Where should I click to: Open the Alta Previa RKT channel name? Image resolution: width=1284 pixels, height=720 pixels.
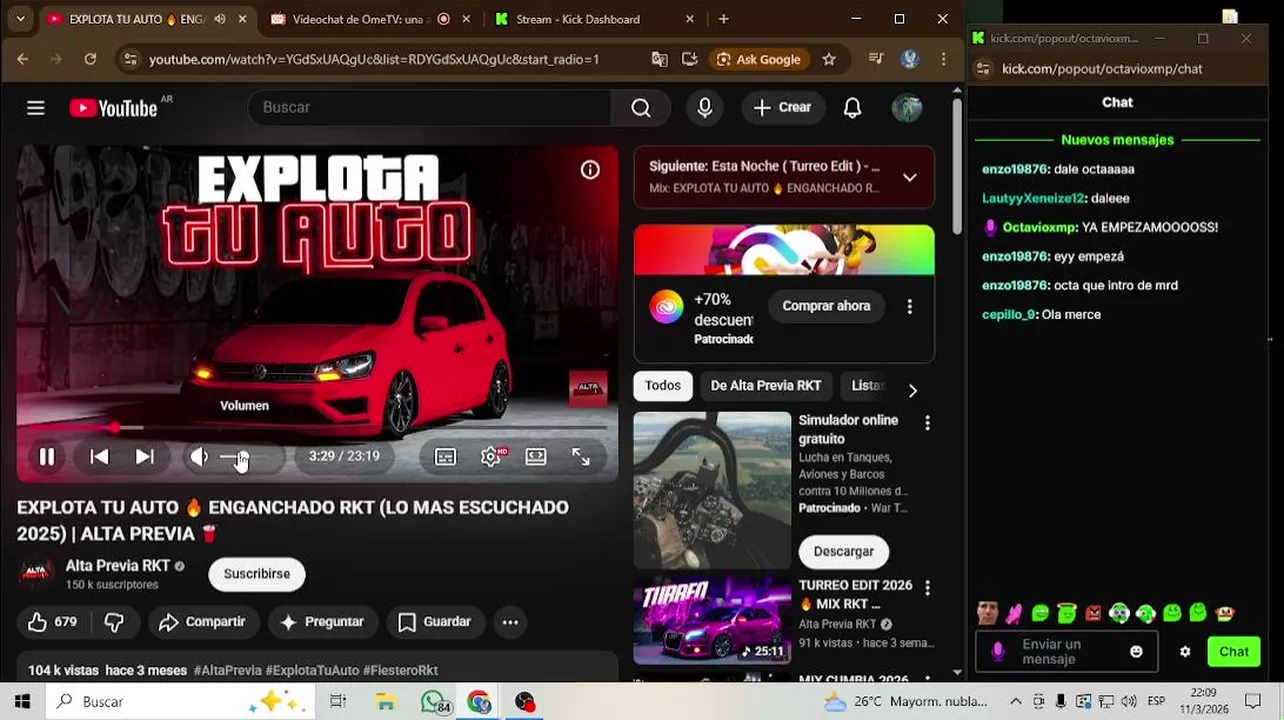[118, 566]
